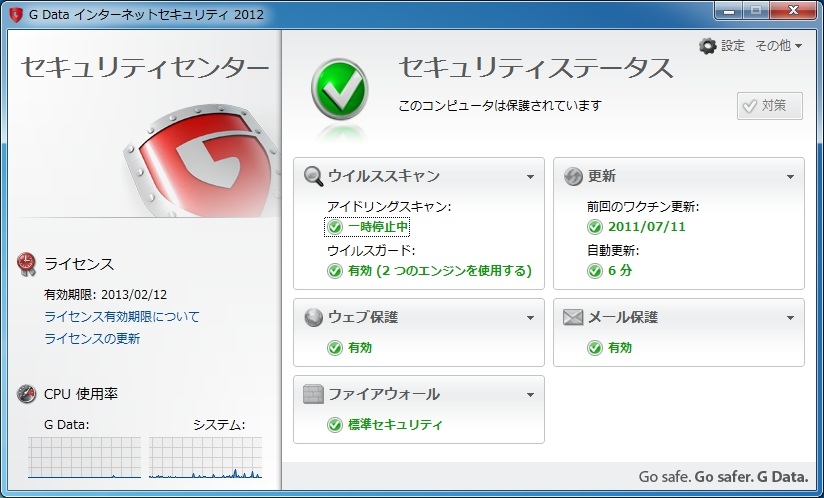This screenshot has height=498, width=824.
Task: Click the globe icon for 更新
Action: [573, 176]
